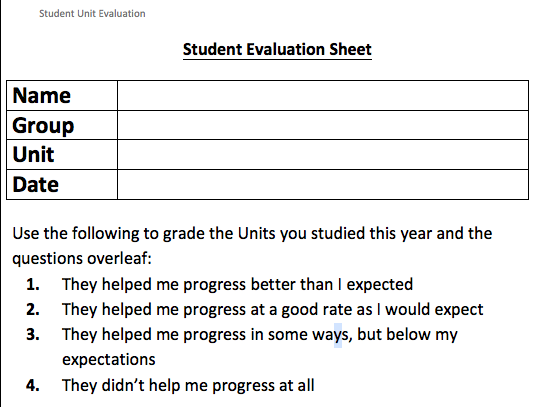
Task: Click the 'questions overleaf:' text line
Action: point(82,259)
